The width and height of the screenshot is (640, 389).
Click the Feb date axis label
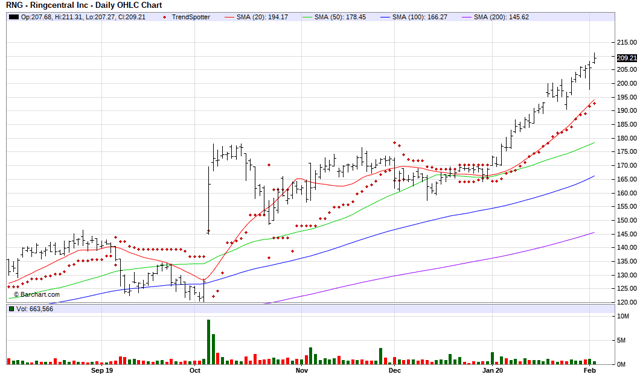(x=590, y=371)
